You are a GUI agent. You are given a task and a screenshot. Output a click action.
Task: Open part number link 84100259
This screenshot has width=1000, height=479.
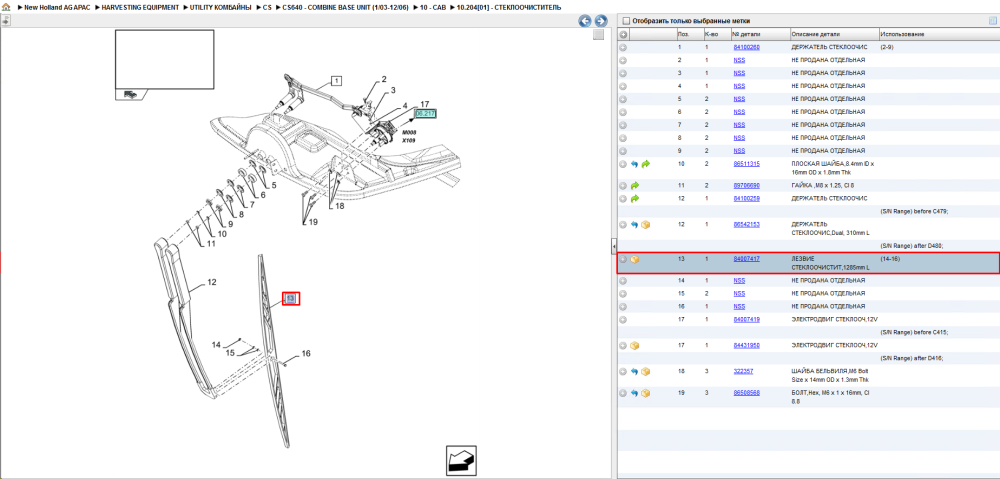click(746, 198)
